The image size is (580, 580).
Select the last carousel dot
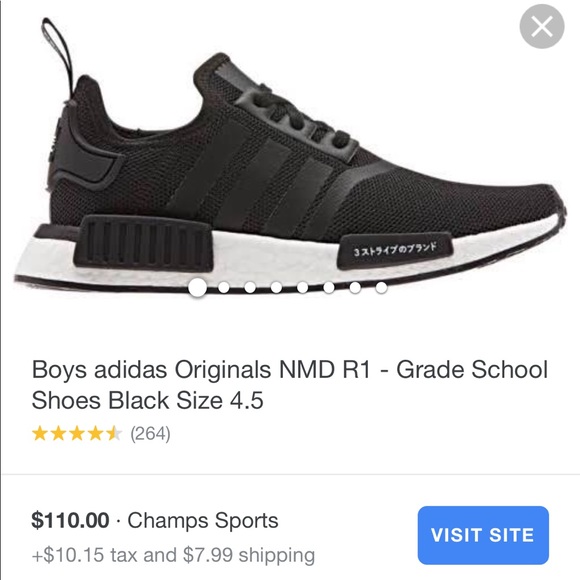click(x=381, y=287)
